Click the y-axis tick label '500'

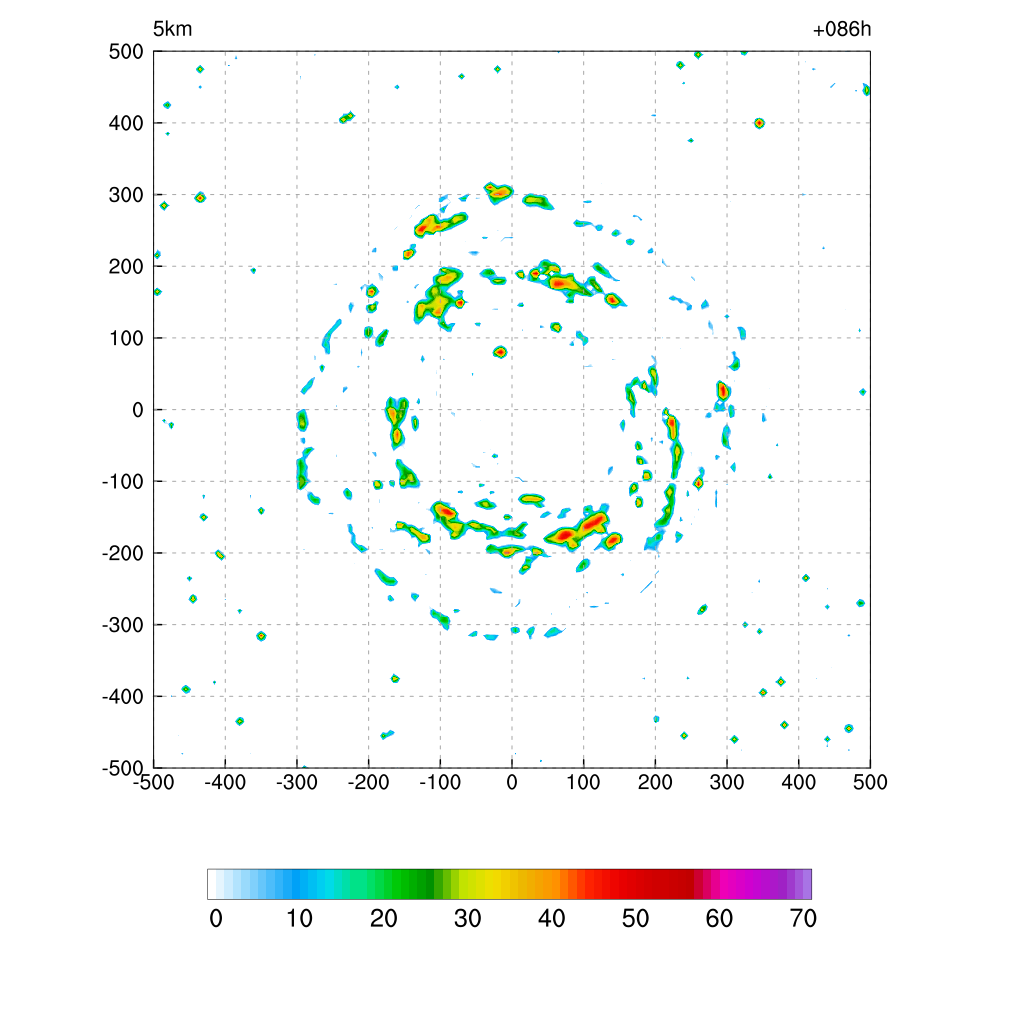126,52
